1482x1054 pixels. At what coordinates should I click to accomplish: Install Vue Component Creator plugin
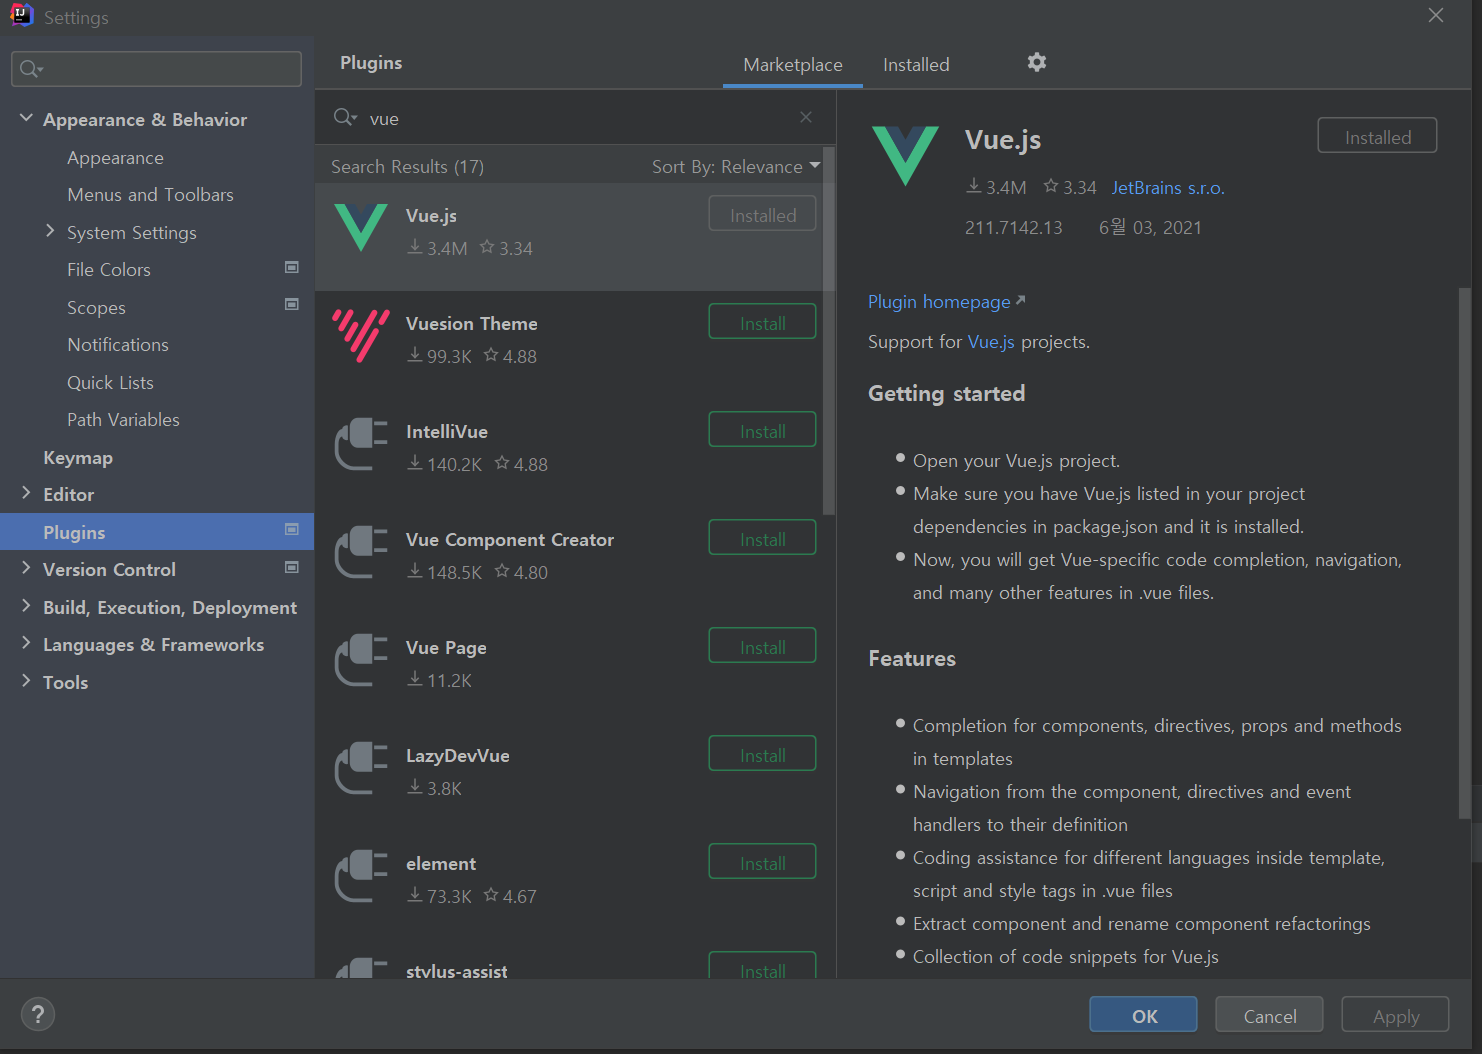762,538
